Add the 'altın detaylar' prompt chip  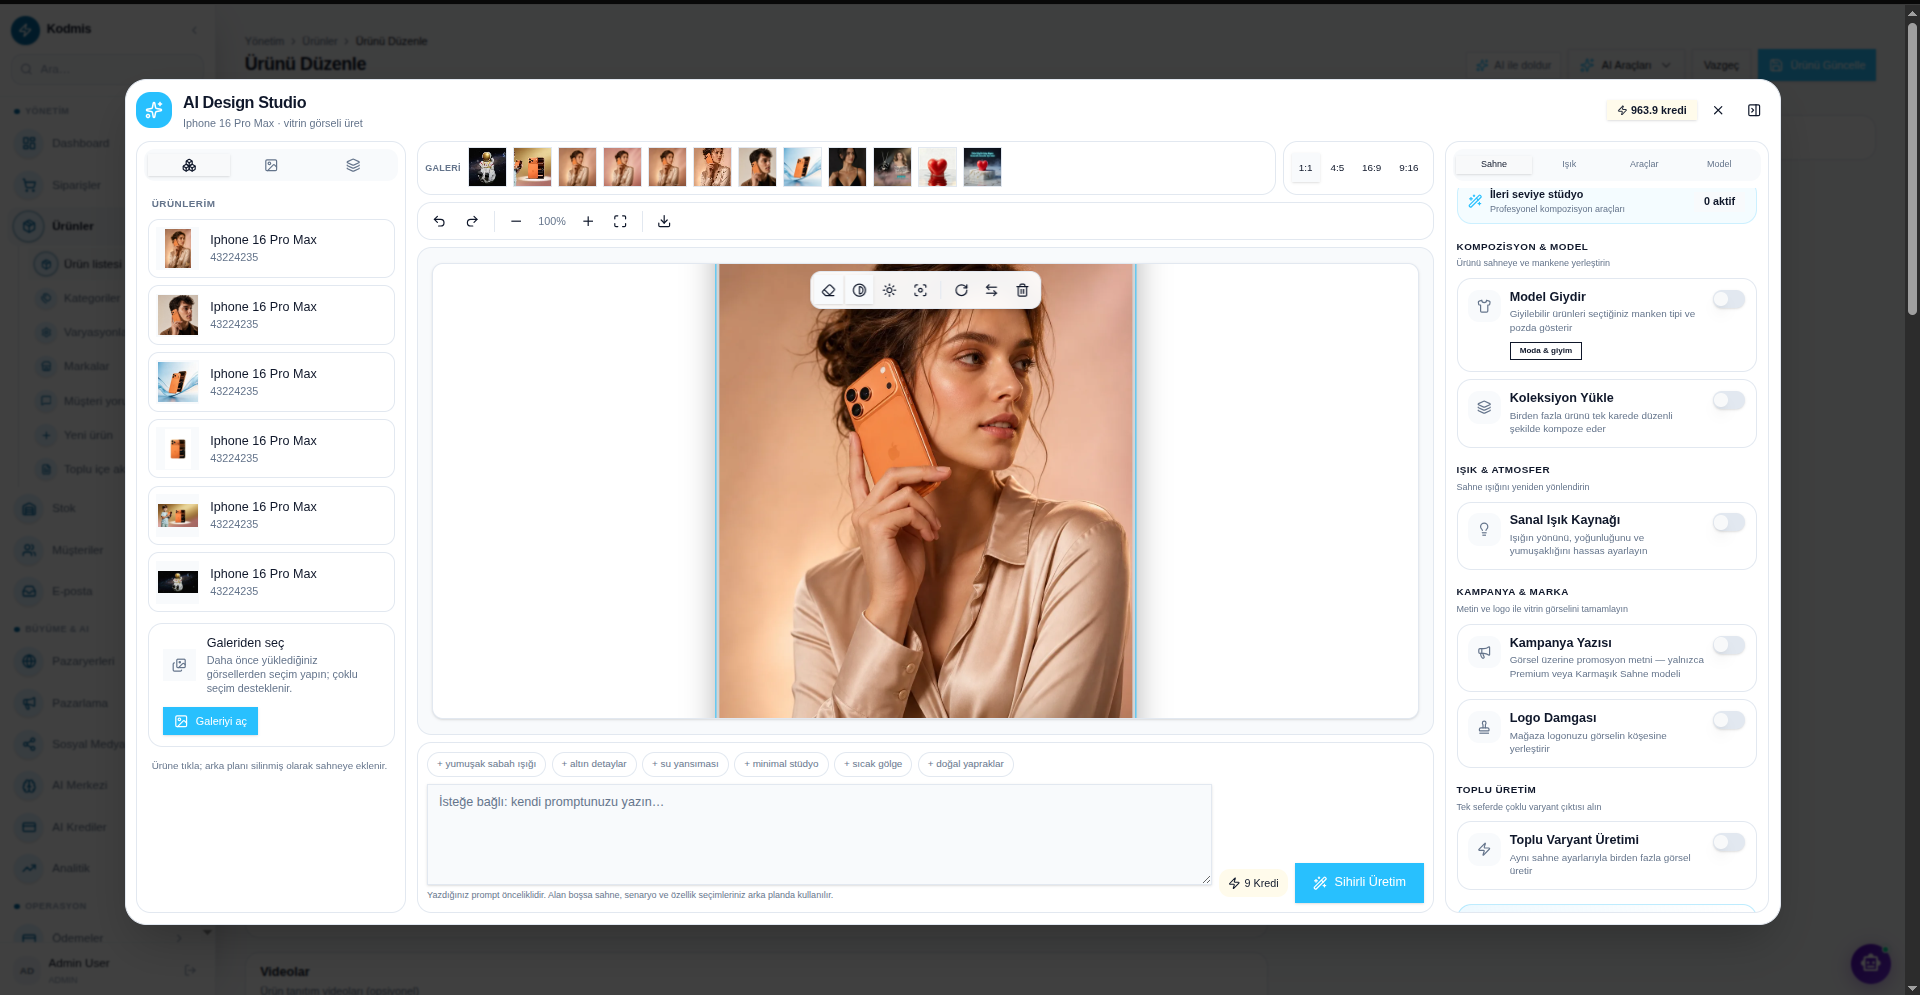(x=594, y=764)
